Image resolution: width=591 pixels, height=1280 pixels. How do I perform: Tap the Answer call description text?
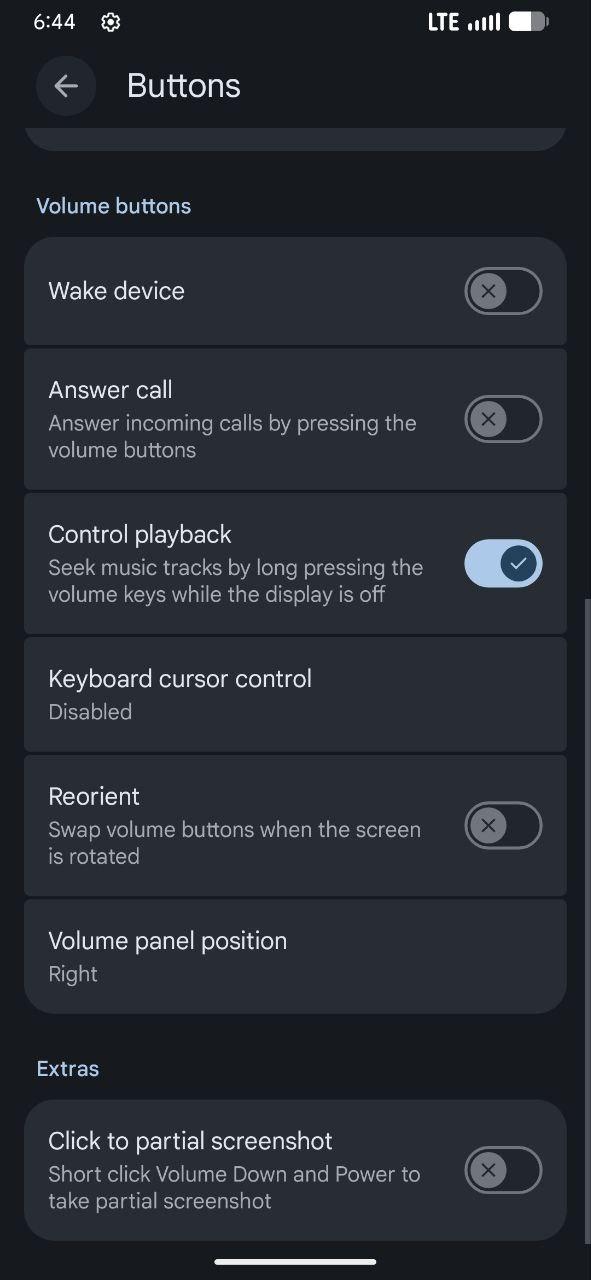click(232, 436)
